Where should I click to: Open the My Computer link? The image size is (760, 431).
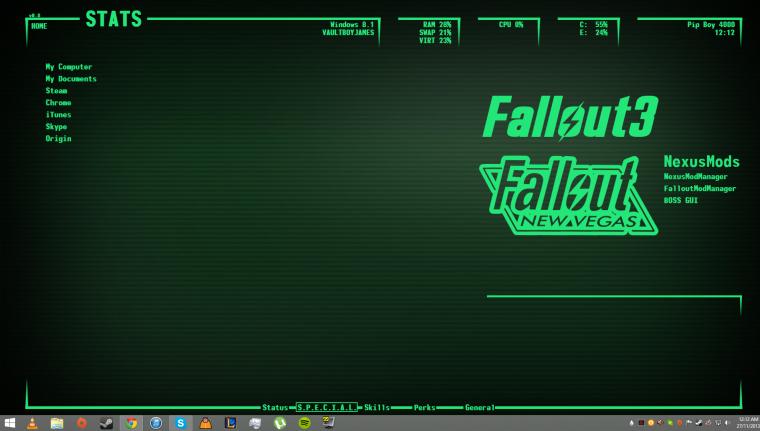point(69,67)
